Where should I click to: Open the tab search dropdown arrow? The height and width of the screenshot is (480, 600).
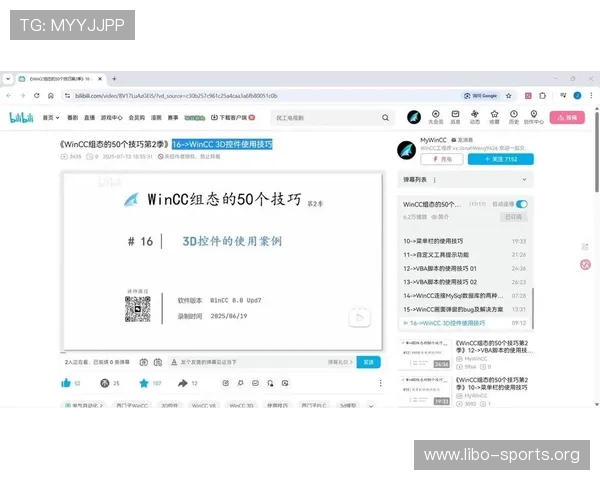[8, 79]
